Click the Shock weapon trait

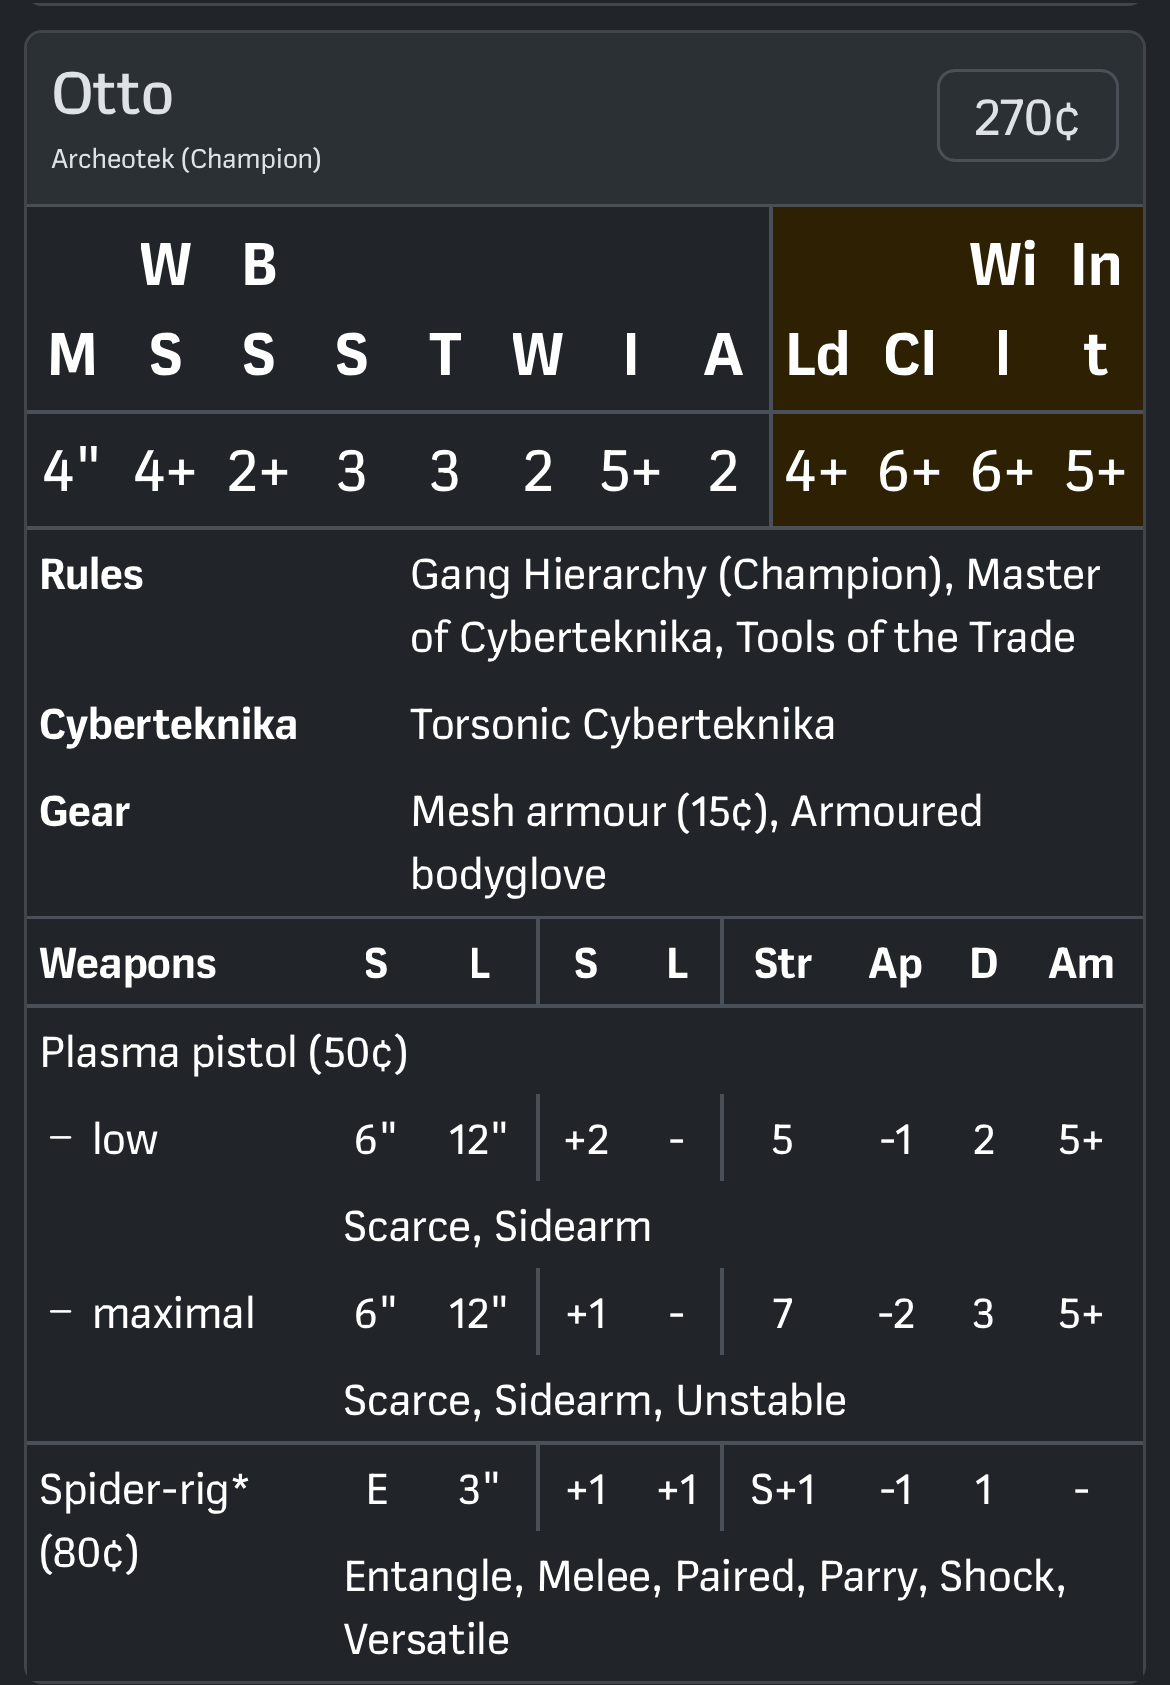(x=1000, y=1577)
